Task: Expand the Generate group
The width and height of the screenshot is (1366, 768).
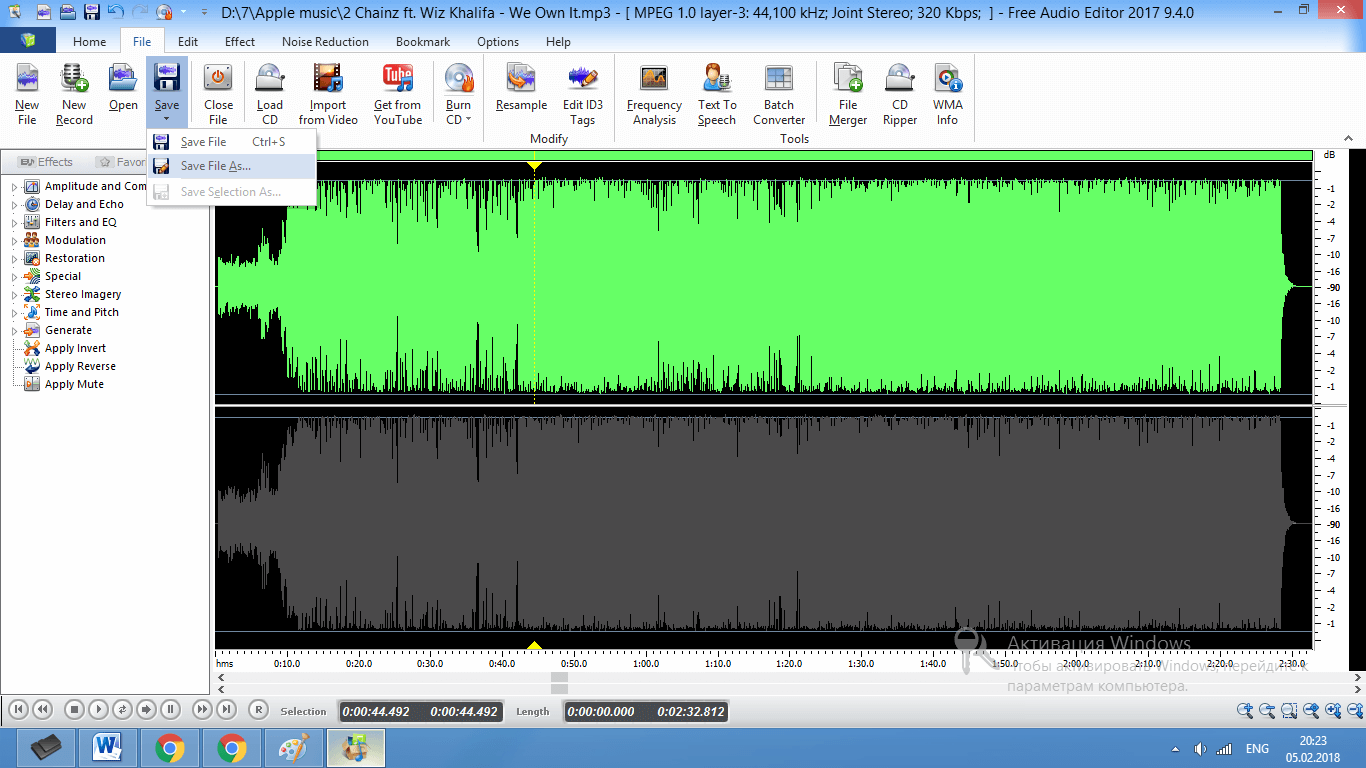Action: point(15,331)
